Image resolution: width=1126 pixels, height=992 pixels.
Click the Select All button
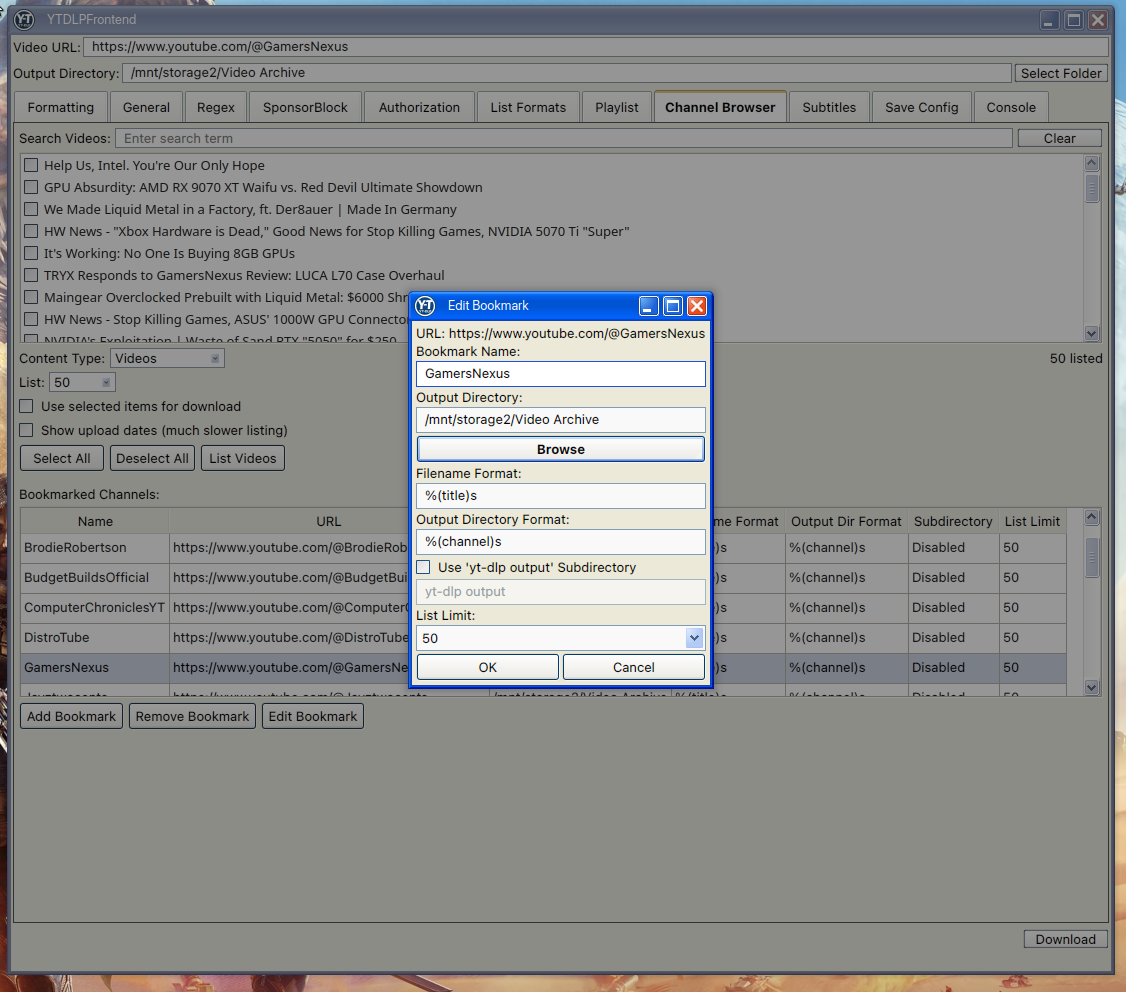[x=62, y=458]
